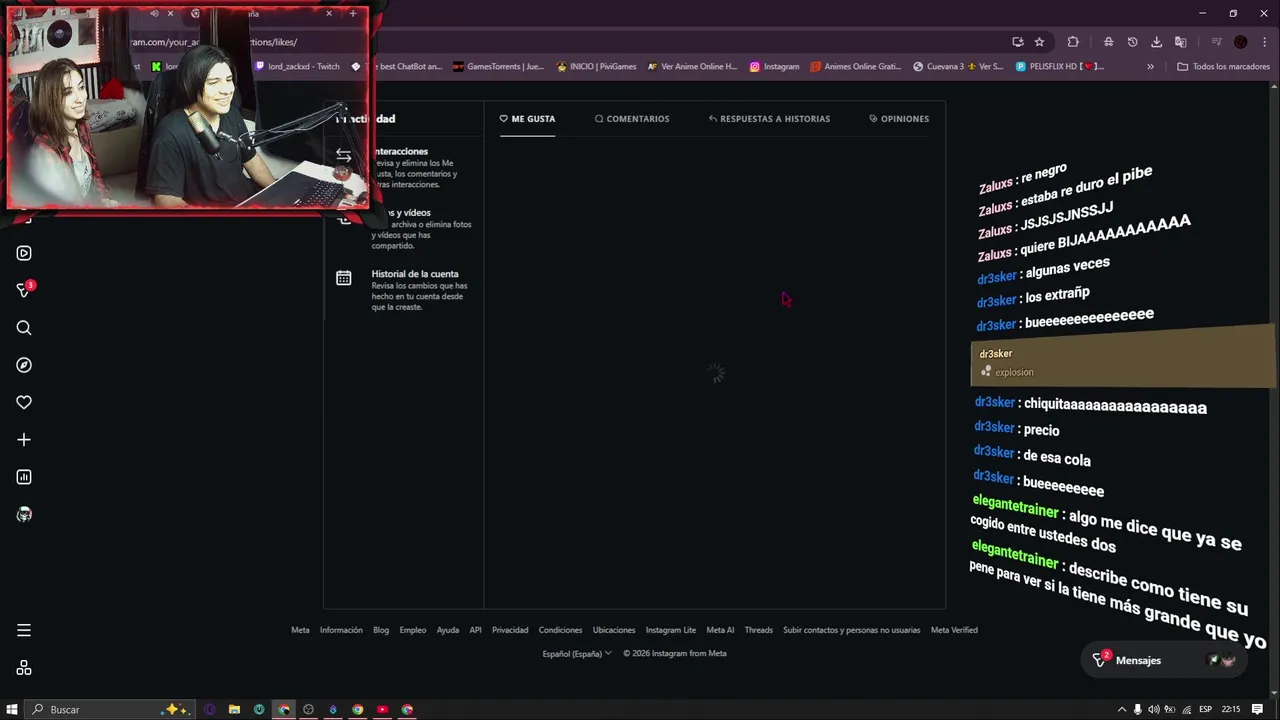Open File Explorer from the taskbar
The image size is (1280, 720).
click(x=234, y=709)
